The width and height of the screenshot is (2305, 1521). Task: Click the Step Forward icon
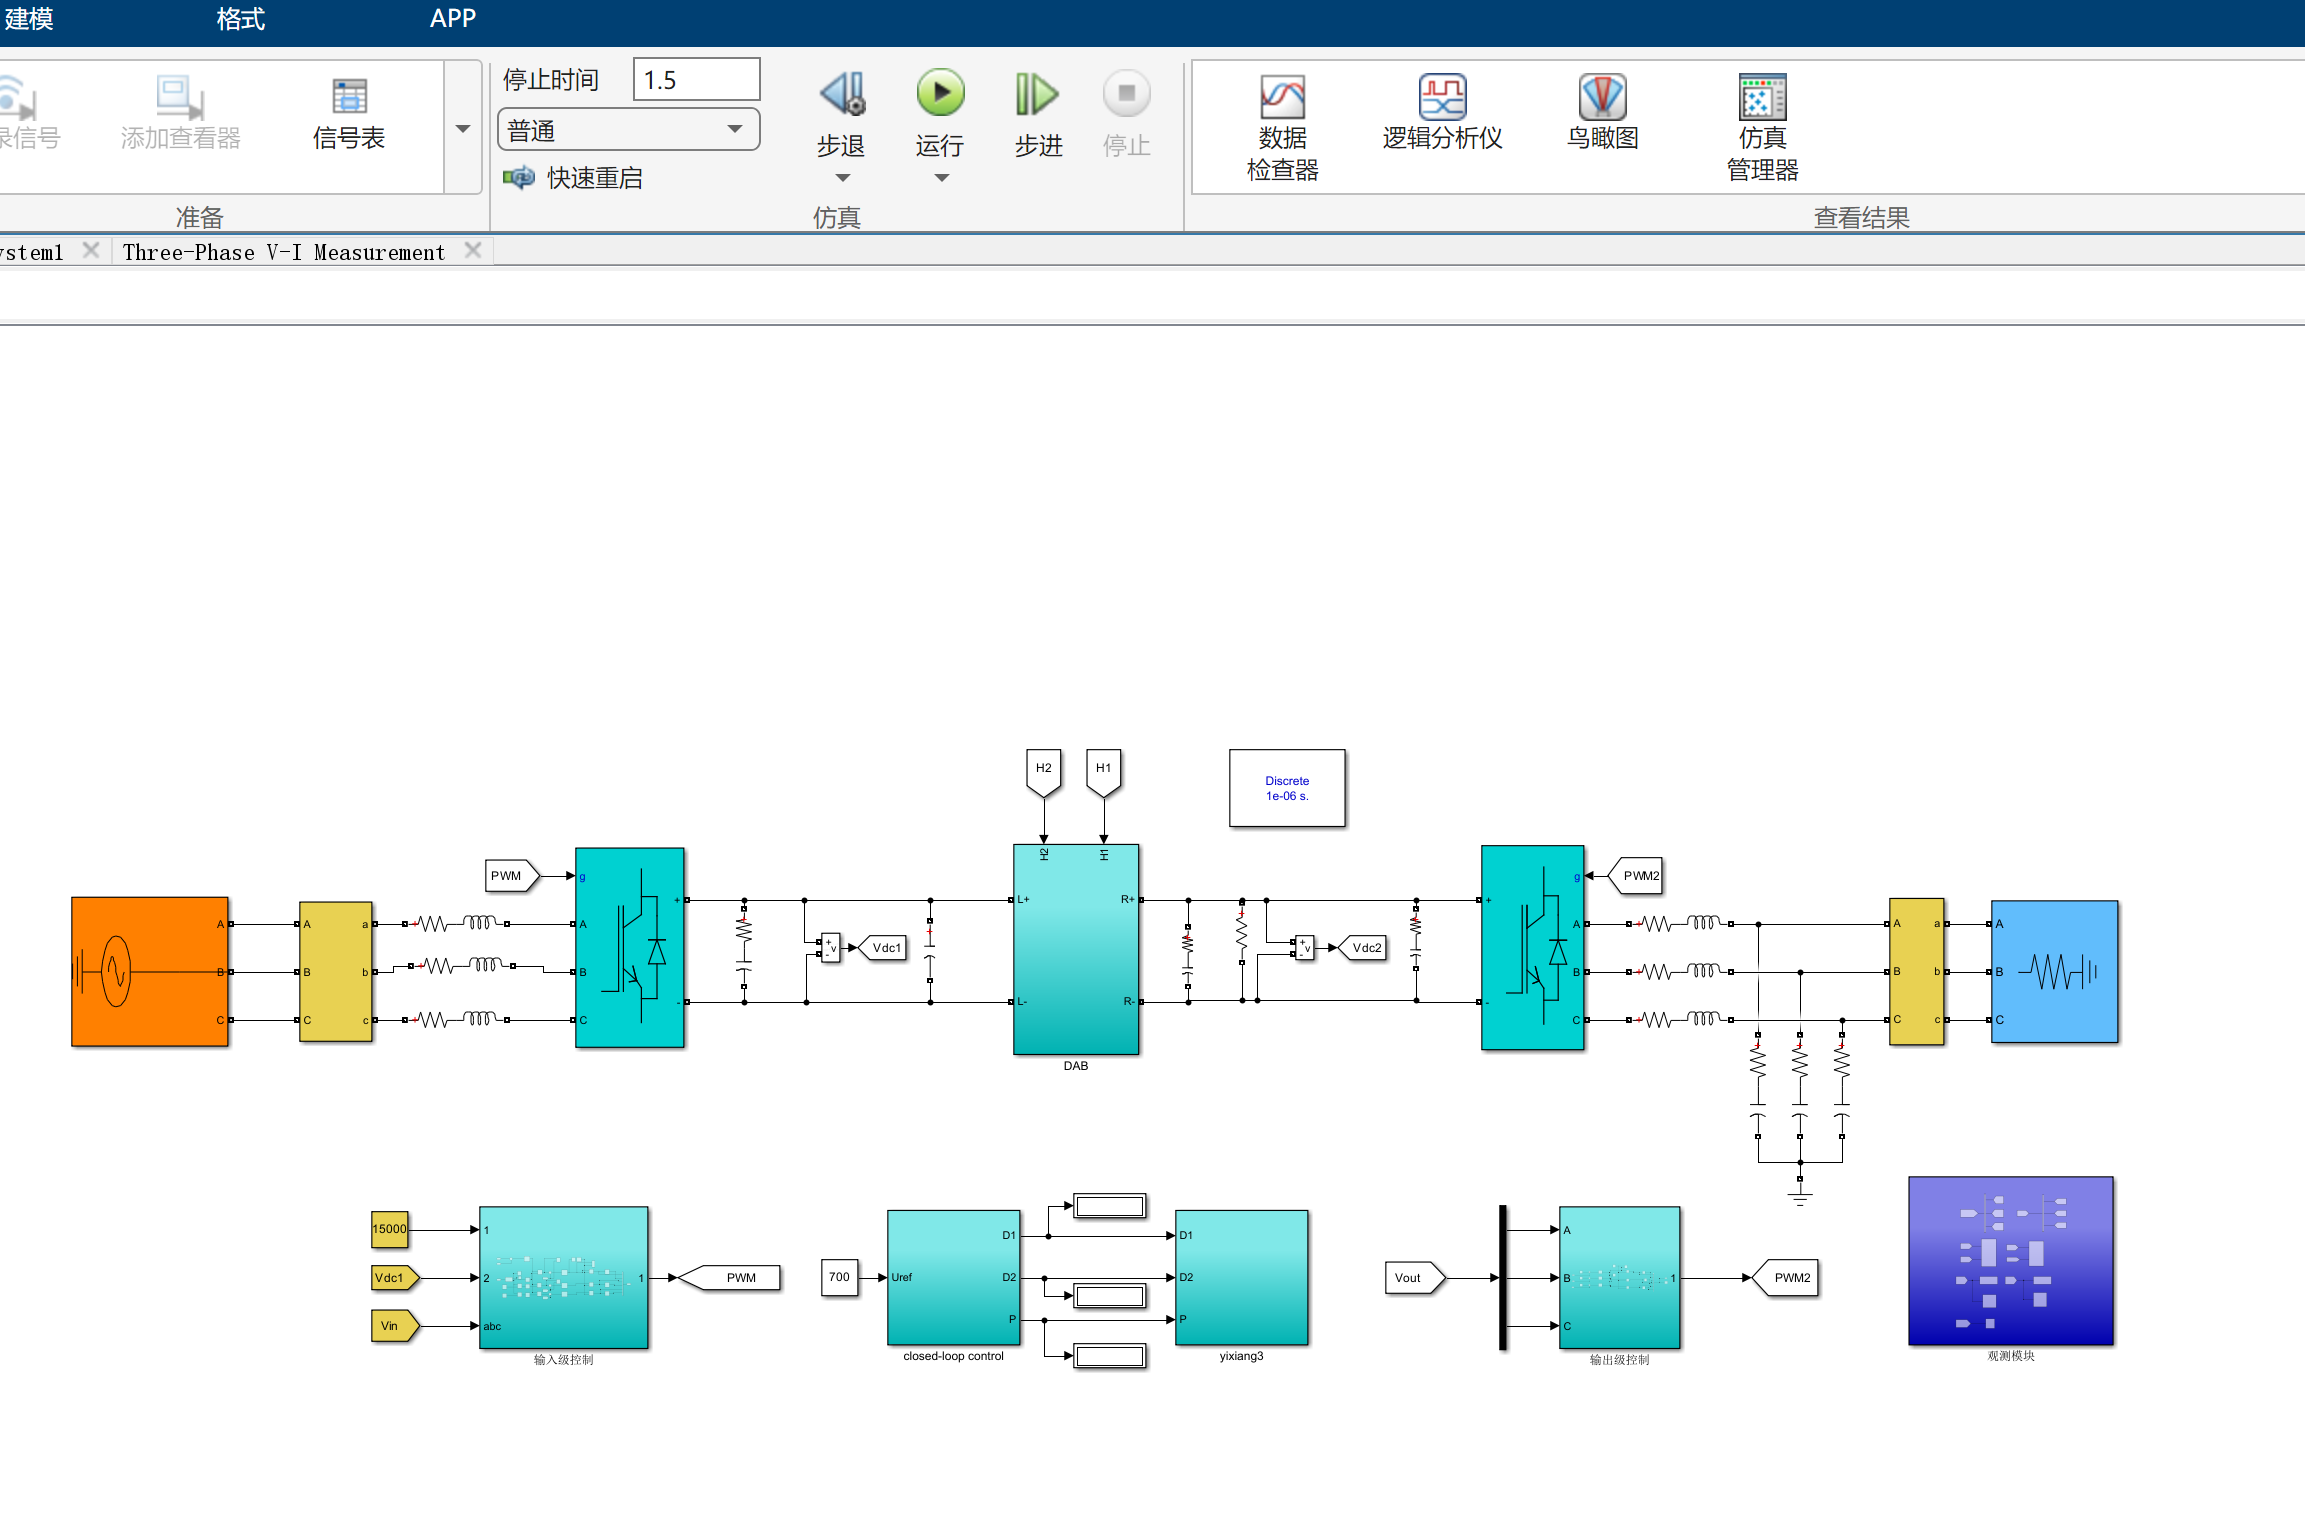pos(1037,94)
